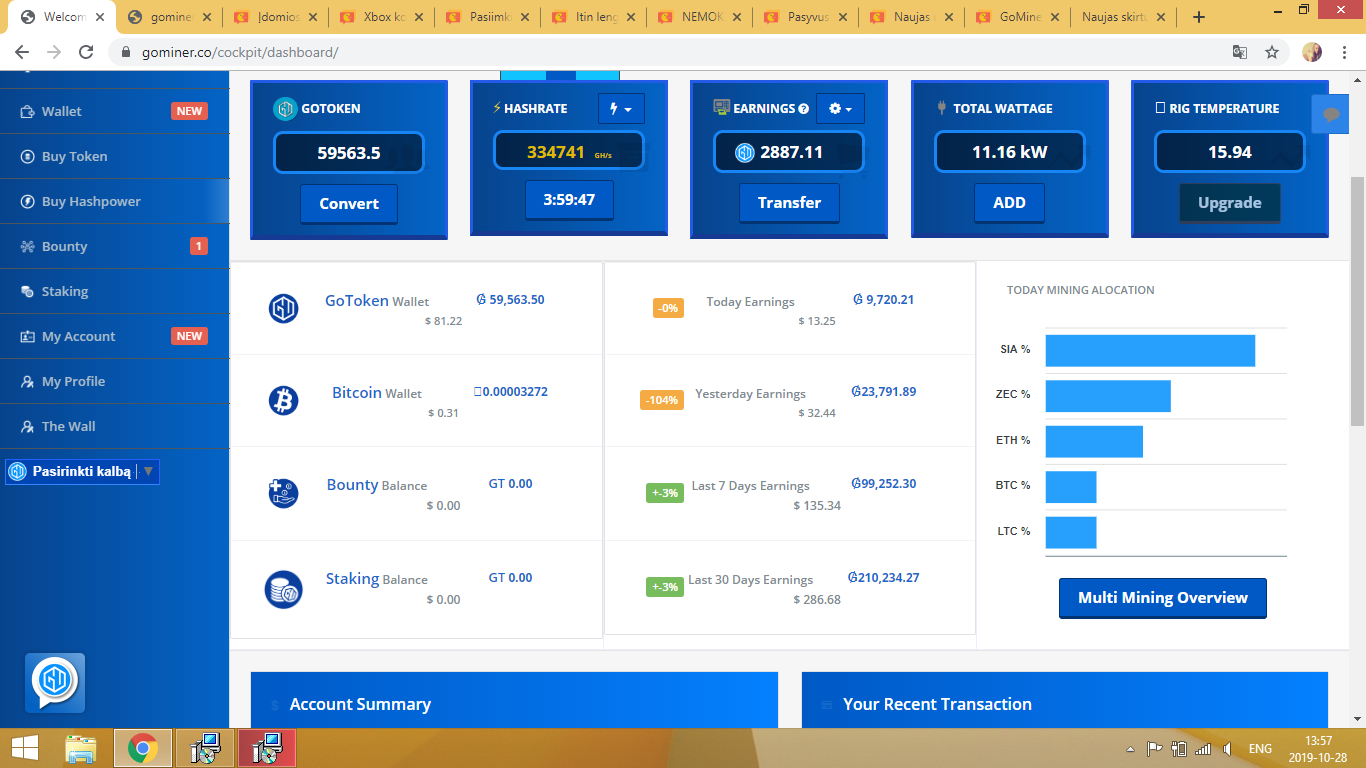This screenshot has height=768, width=1366.
Task: Click the translate page icon
Action: (x=1239, y=52)
